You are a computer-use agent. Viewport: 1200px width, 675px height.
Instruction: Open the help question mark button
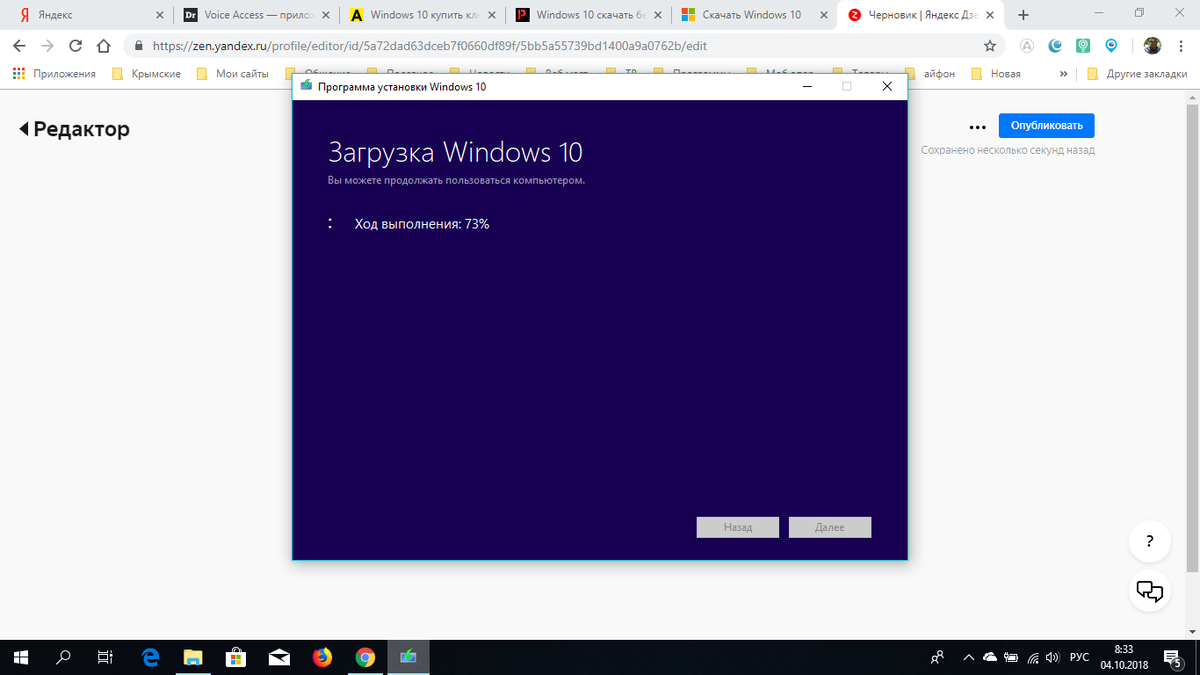pyautogui.click(x=1150, y=542)
